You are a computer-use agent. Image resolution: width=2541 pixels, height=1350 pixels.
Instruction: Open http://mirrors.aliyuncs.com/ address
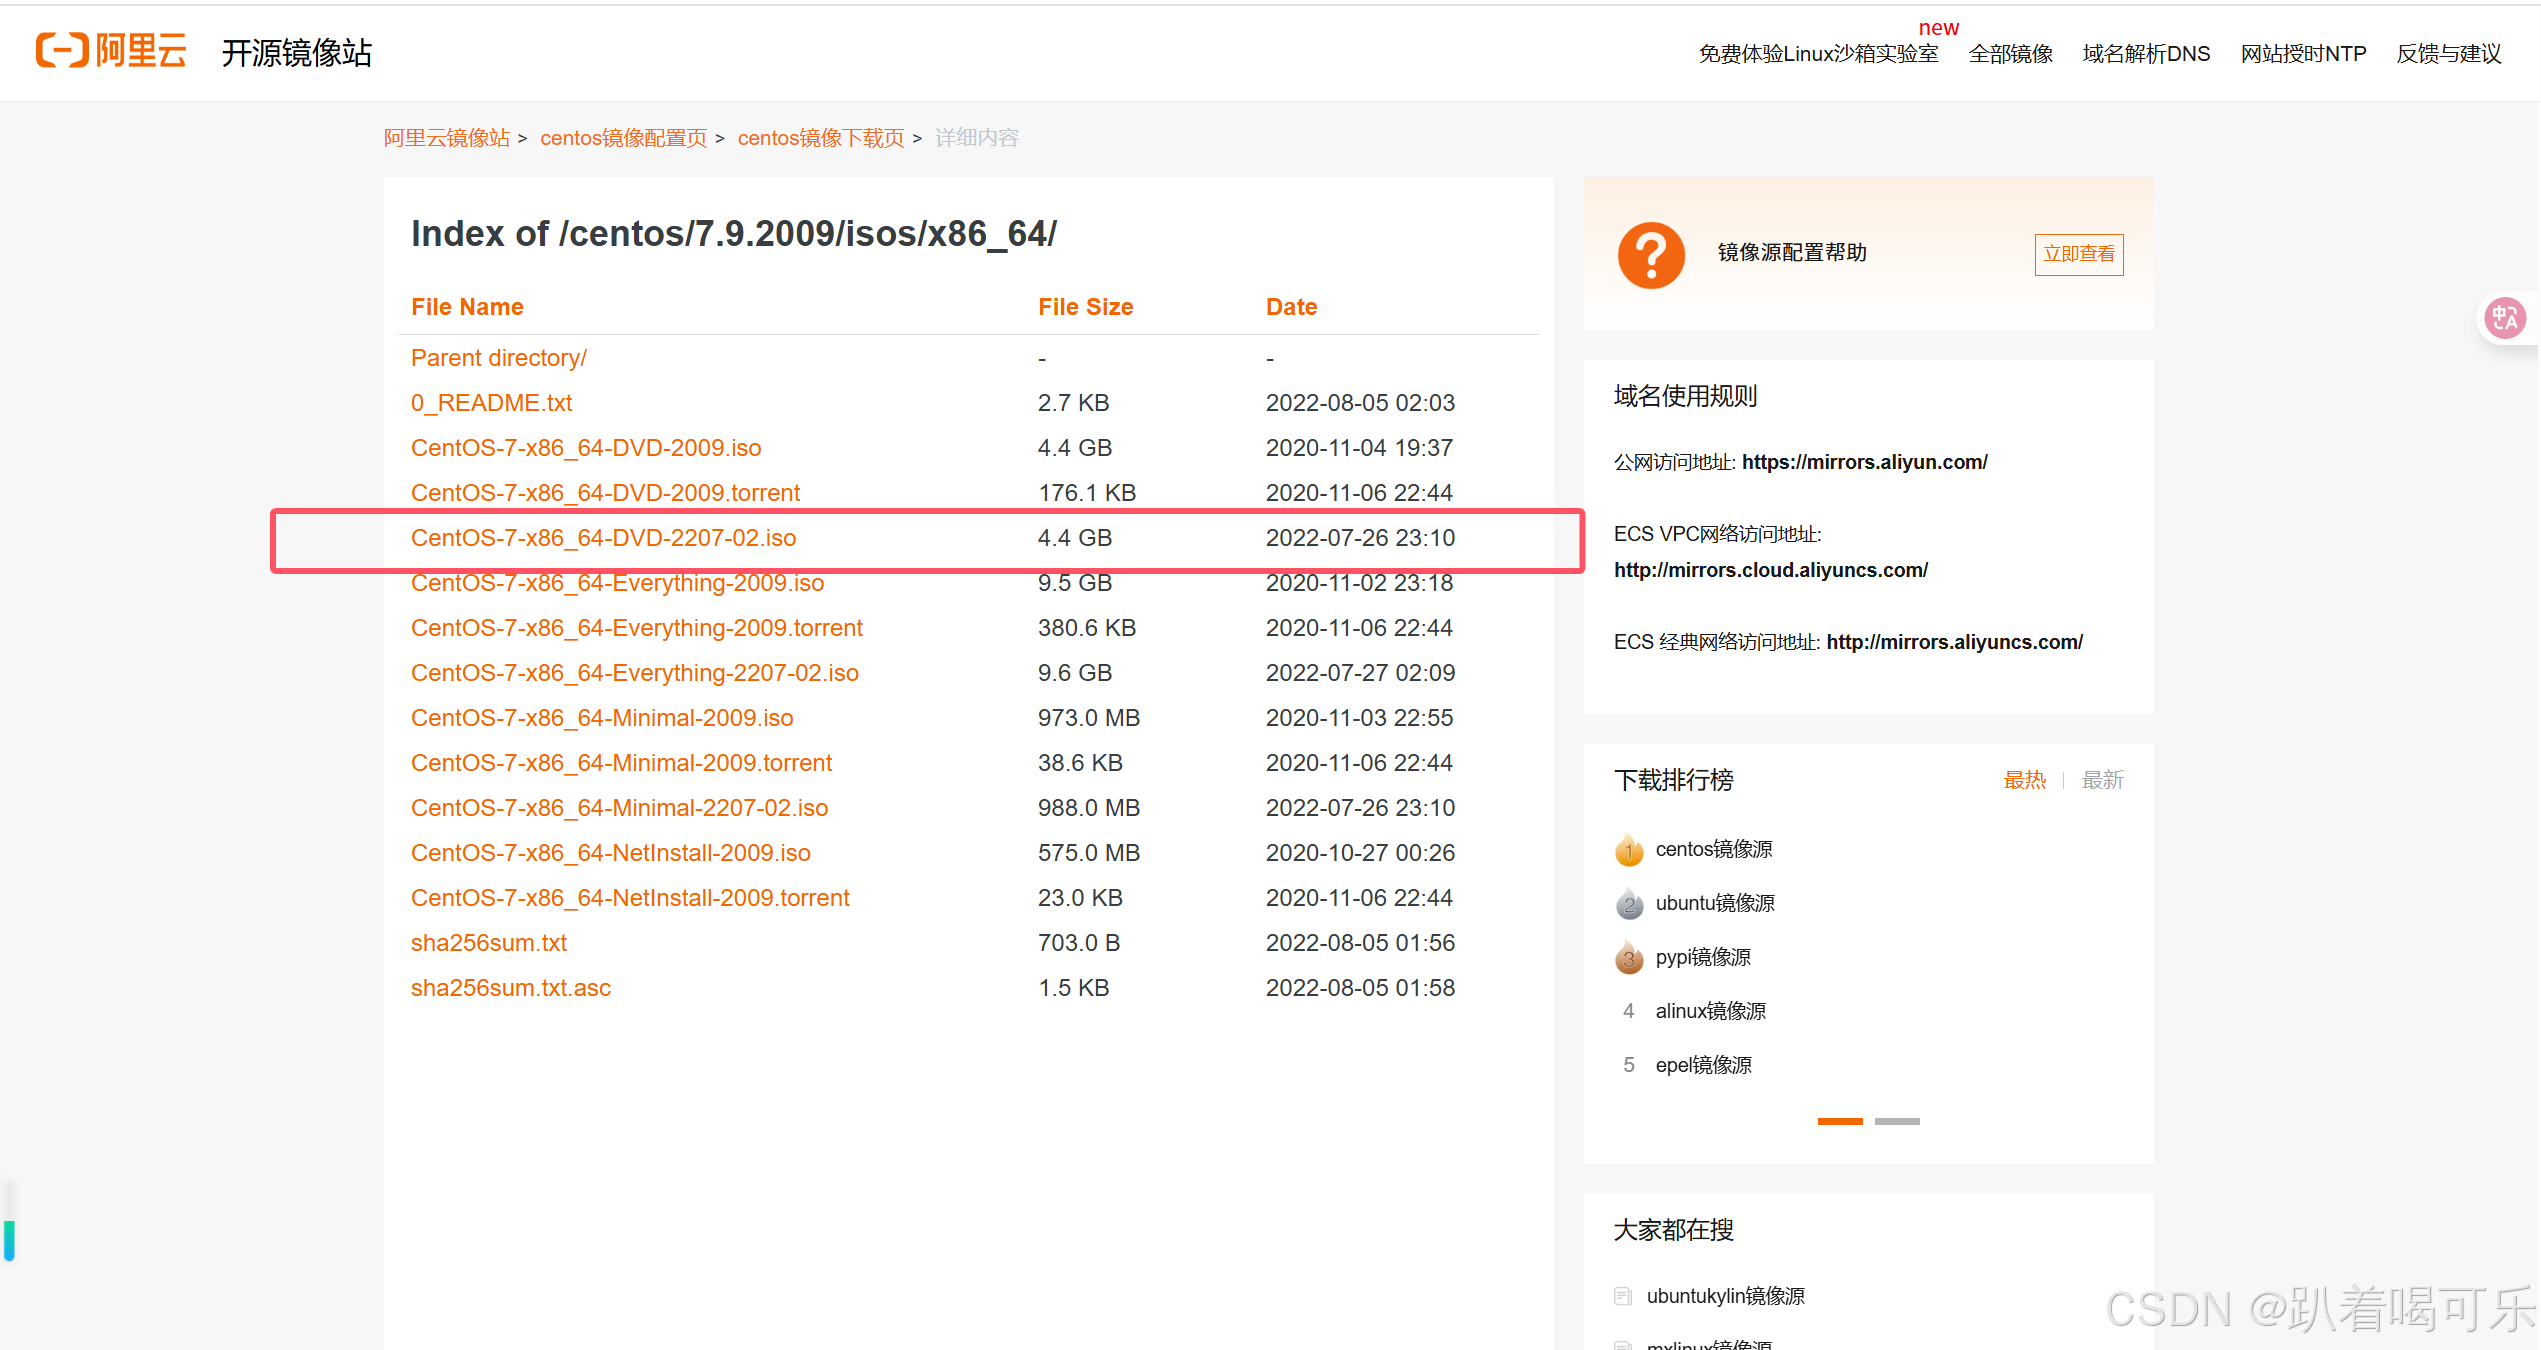pyautogui.click(x=1954, y=642)
